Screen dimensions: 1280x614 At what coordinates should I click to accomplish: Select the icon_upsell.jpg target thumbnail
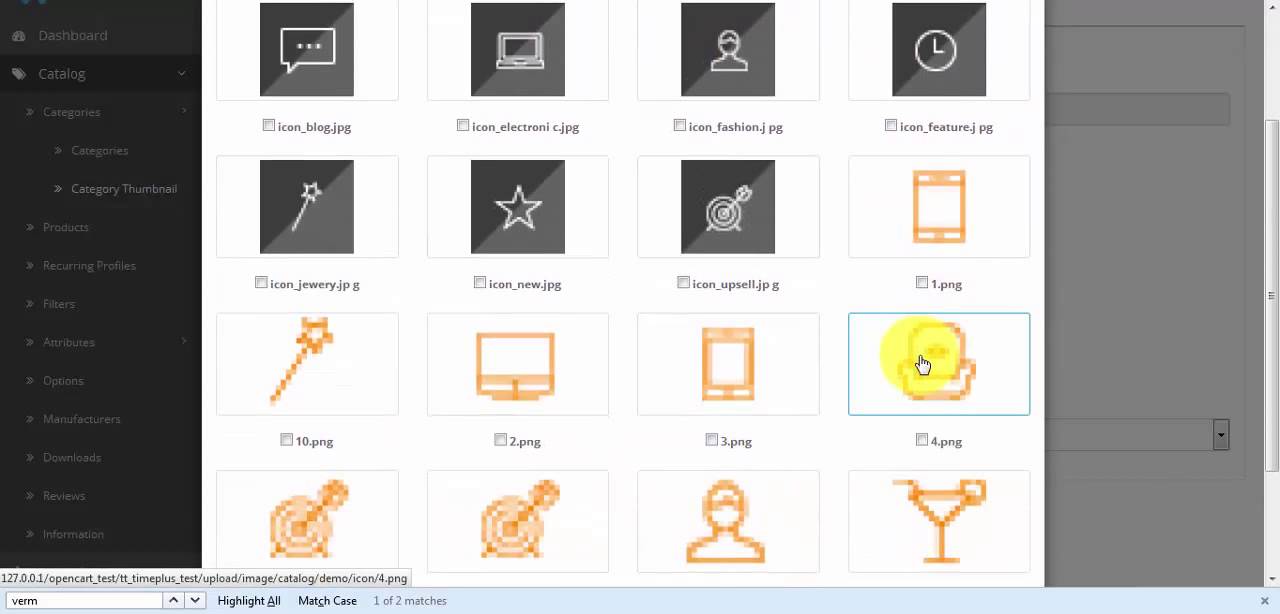pos(728,207)
